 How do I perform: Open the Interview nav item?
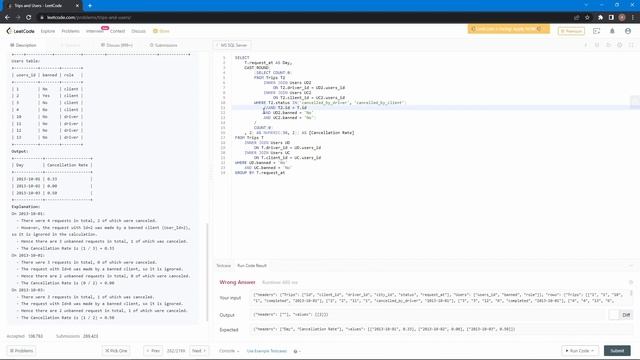(x=94, y=31)
